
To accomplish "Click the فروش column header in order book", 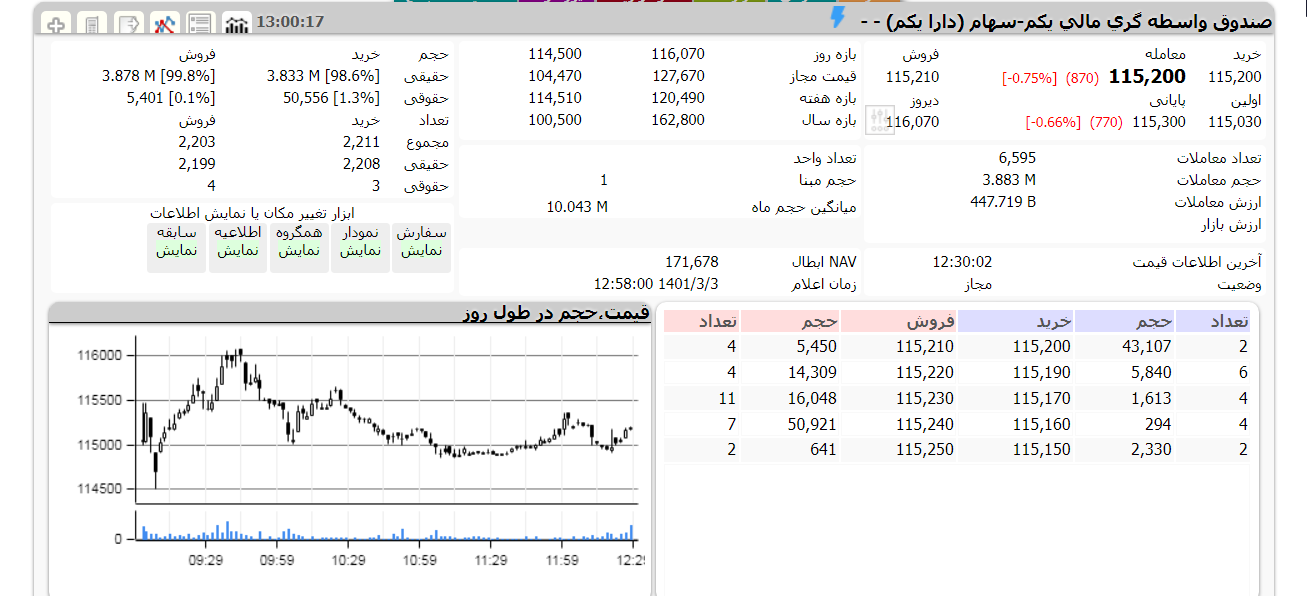I will point(899,321).
